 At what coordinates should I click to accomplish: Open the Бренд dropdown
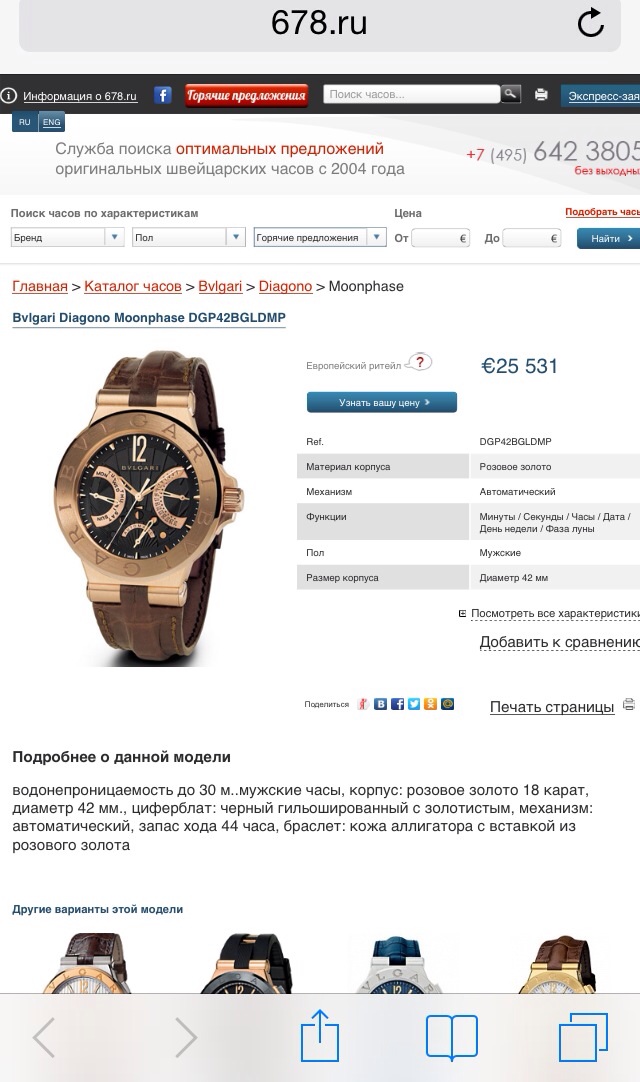pos(68,237)
